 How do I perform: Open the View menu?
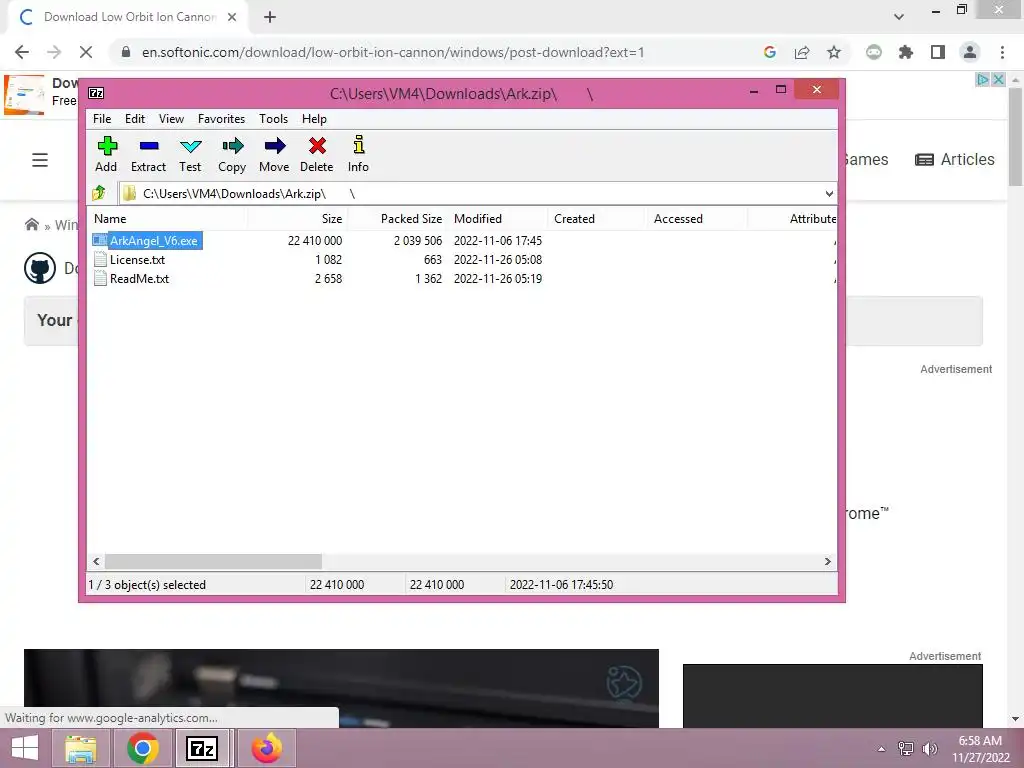[171, 119]
